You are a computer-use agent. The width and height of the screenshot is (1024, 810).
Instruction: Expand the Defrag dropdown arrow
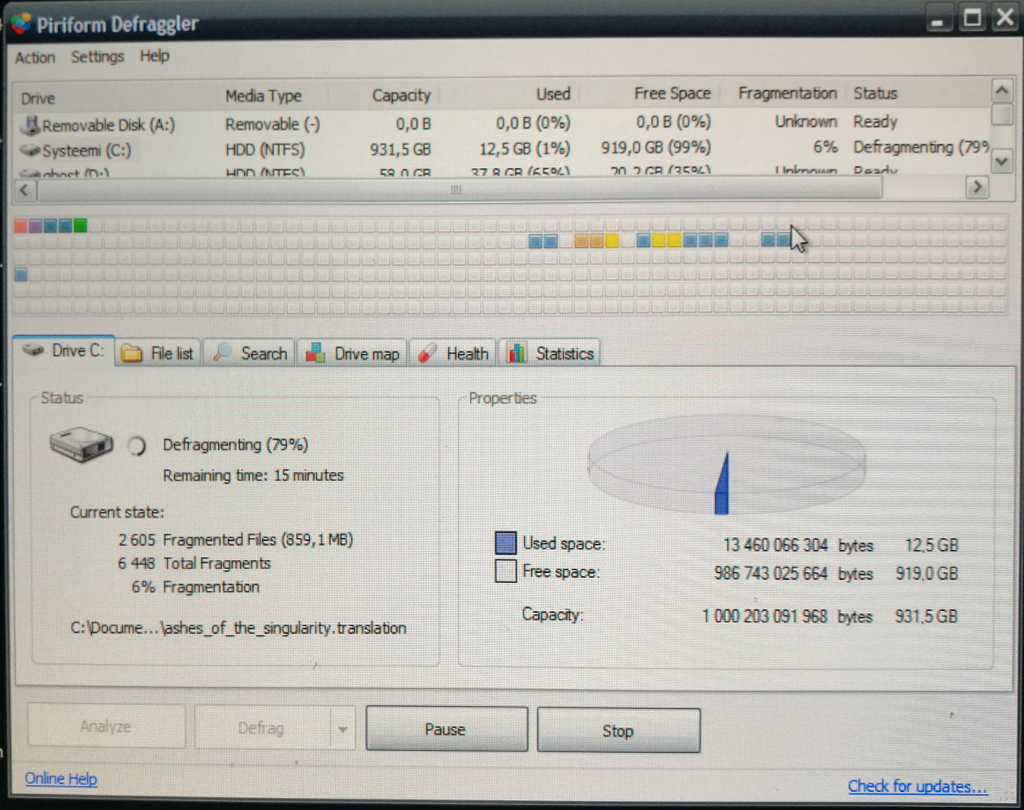point(343,728)
